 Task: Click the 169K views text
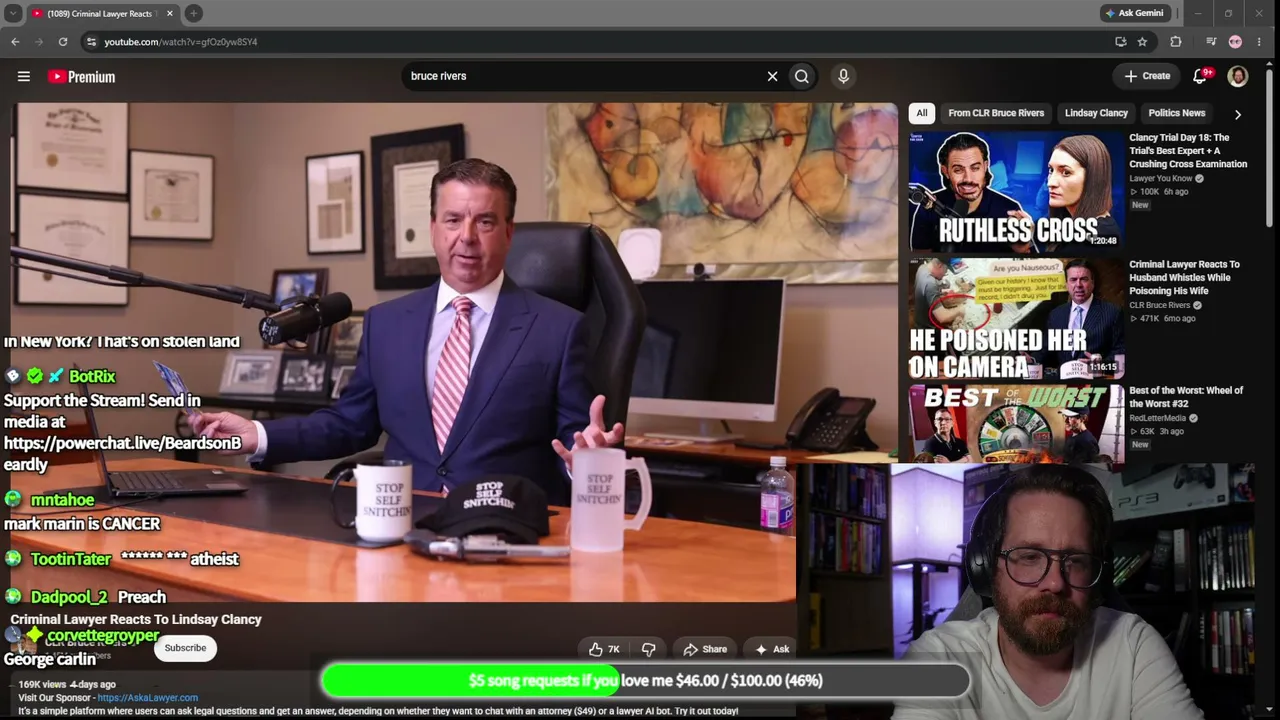tap(42, 684)
